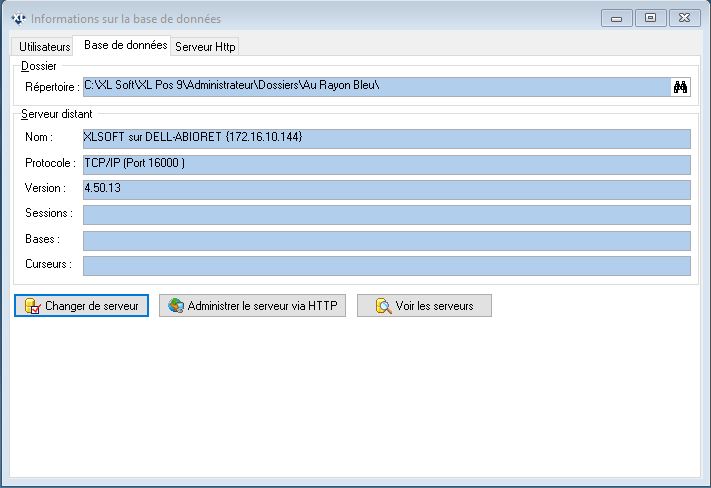Close the Informations sur la base window
The height and width of the screenshot is (488, 711).
684,18
